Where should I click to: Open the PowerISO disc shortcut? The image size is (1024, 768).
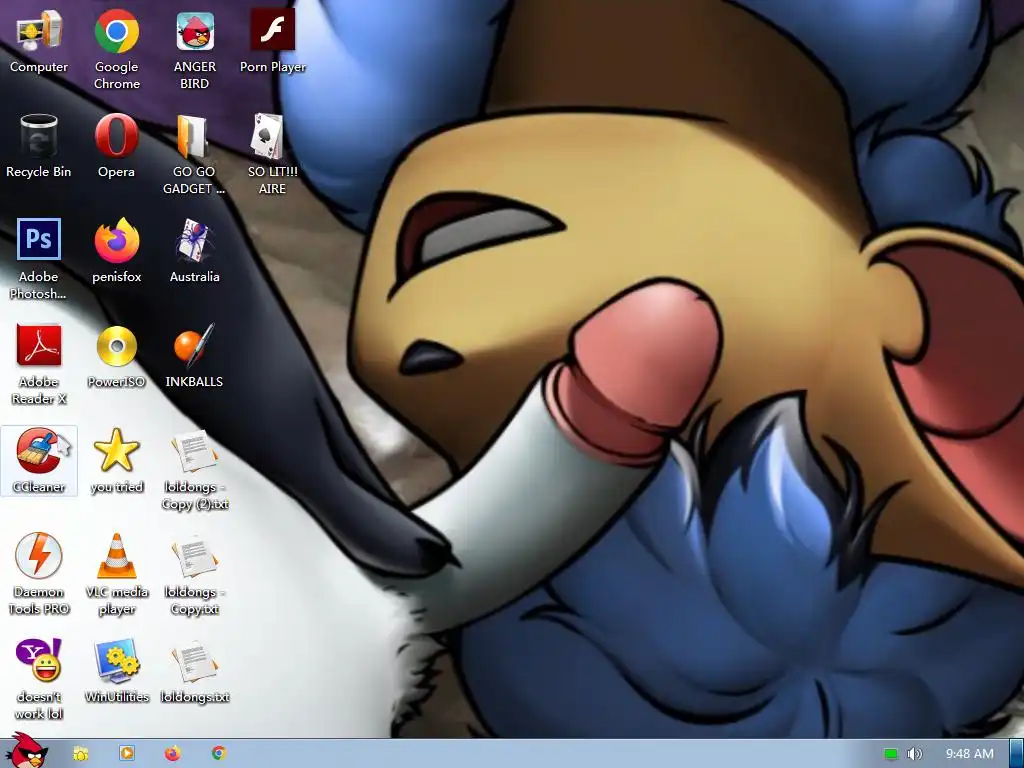[x=116, y=357]
